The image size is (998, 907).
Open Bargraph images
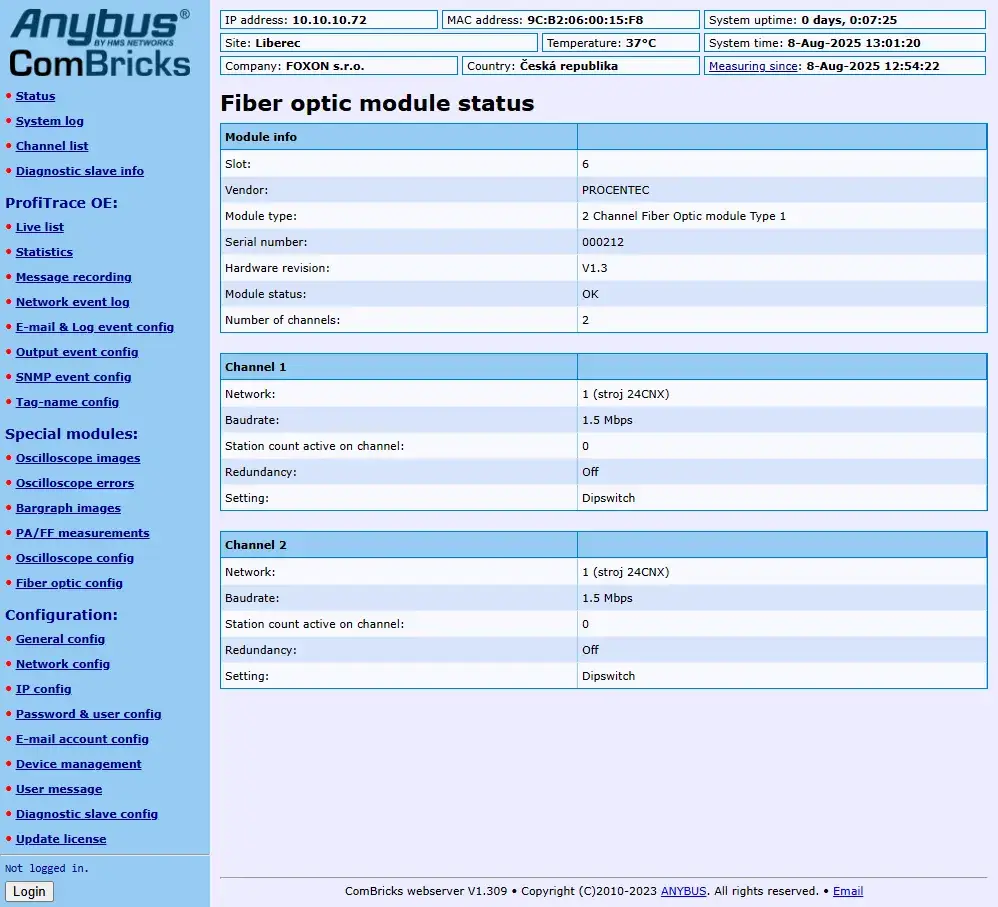[68, 508]
